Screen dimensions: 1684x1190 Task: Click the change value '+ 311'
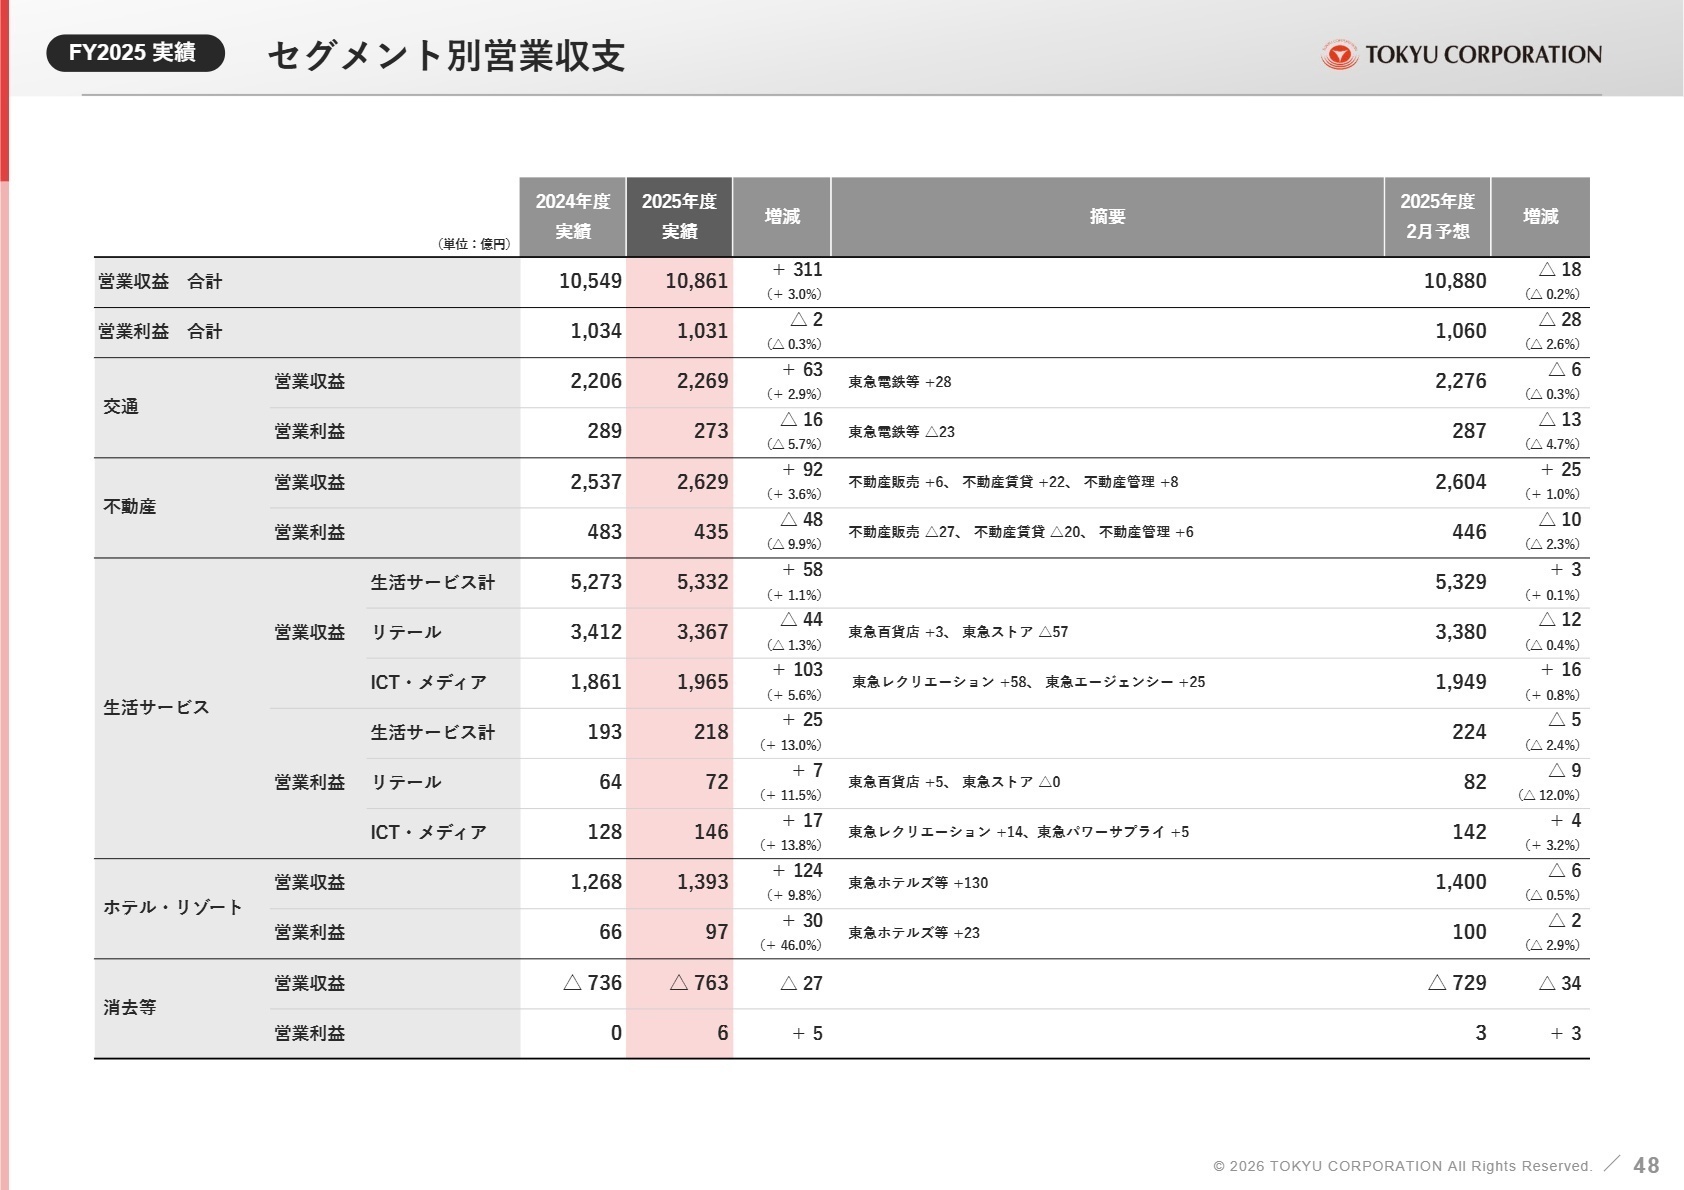(x=798, y=270)
